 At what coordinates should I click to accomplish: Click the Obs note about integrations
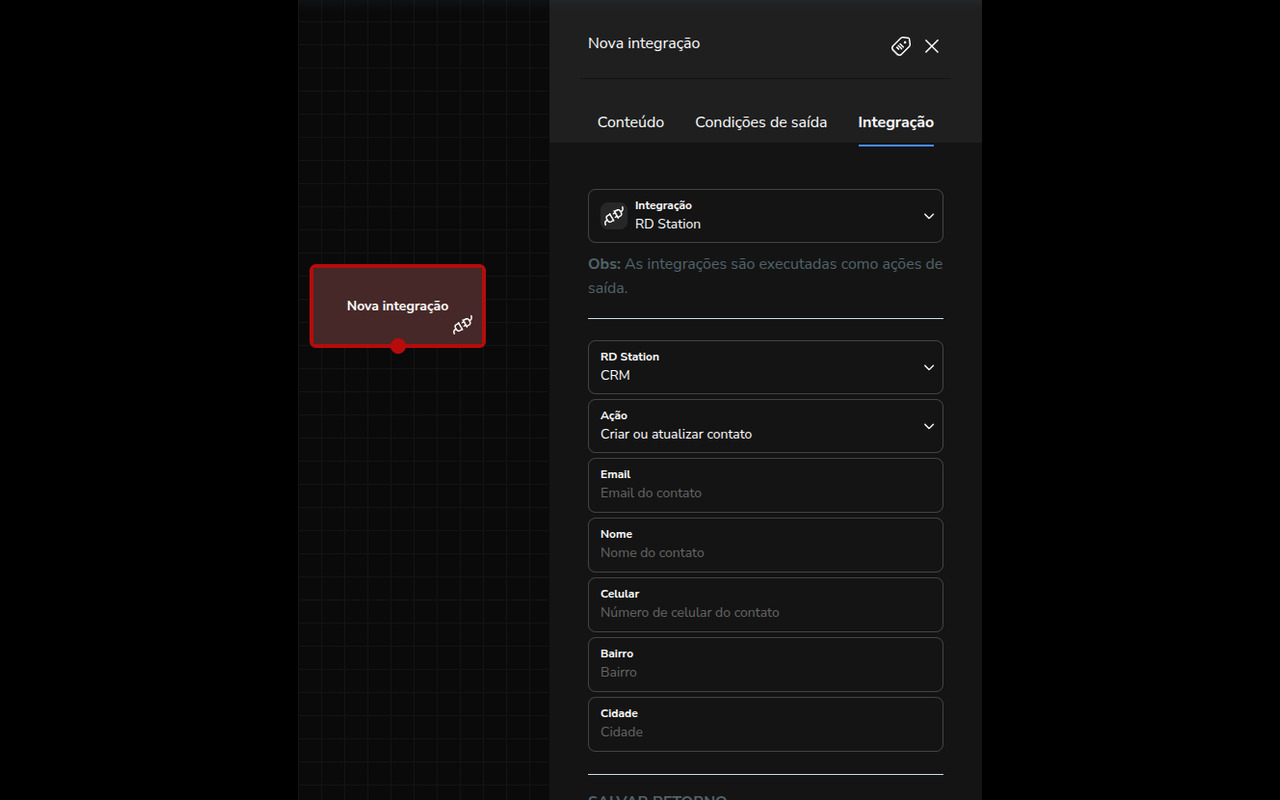(x=765, y=276)
